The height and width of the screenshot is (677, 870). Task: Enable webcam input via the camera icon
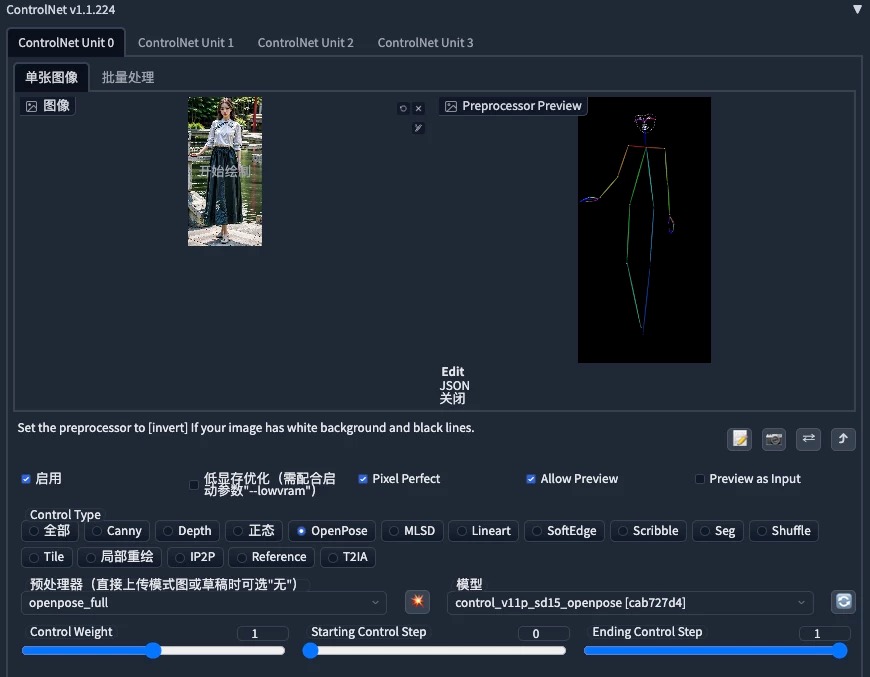[774, 439]
